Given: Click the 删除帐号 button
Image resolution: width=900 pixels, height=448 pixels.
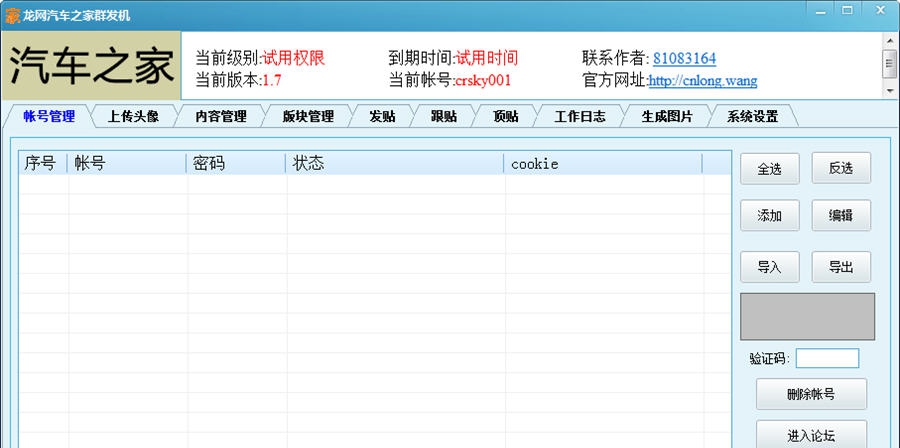Looking at the screenshot, I should pyautogui.click(x=811, y=394).
